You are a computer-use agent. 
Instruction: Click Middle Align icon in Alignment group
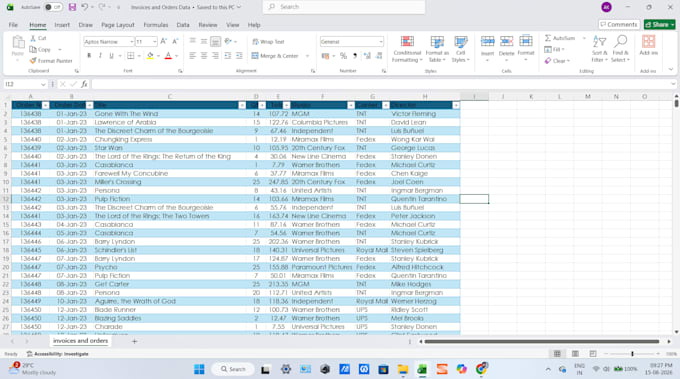point(204,41)
